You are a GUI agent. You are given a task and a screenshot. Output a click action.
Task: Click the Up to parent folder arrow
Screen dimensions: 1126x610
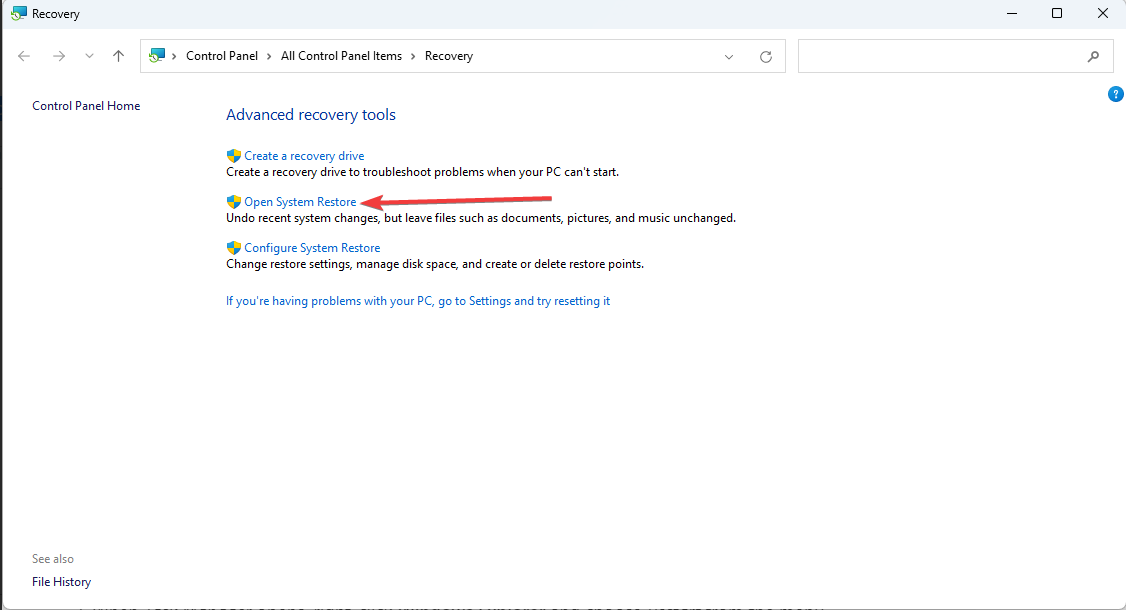(118, 57)
